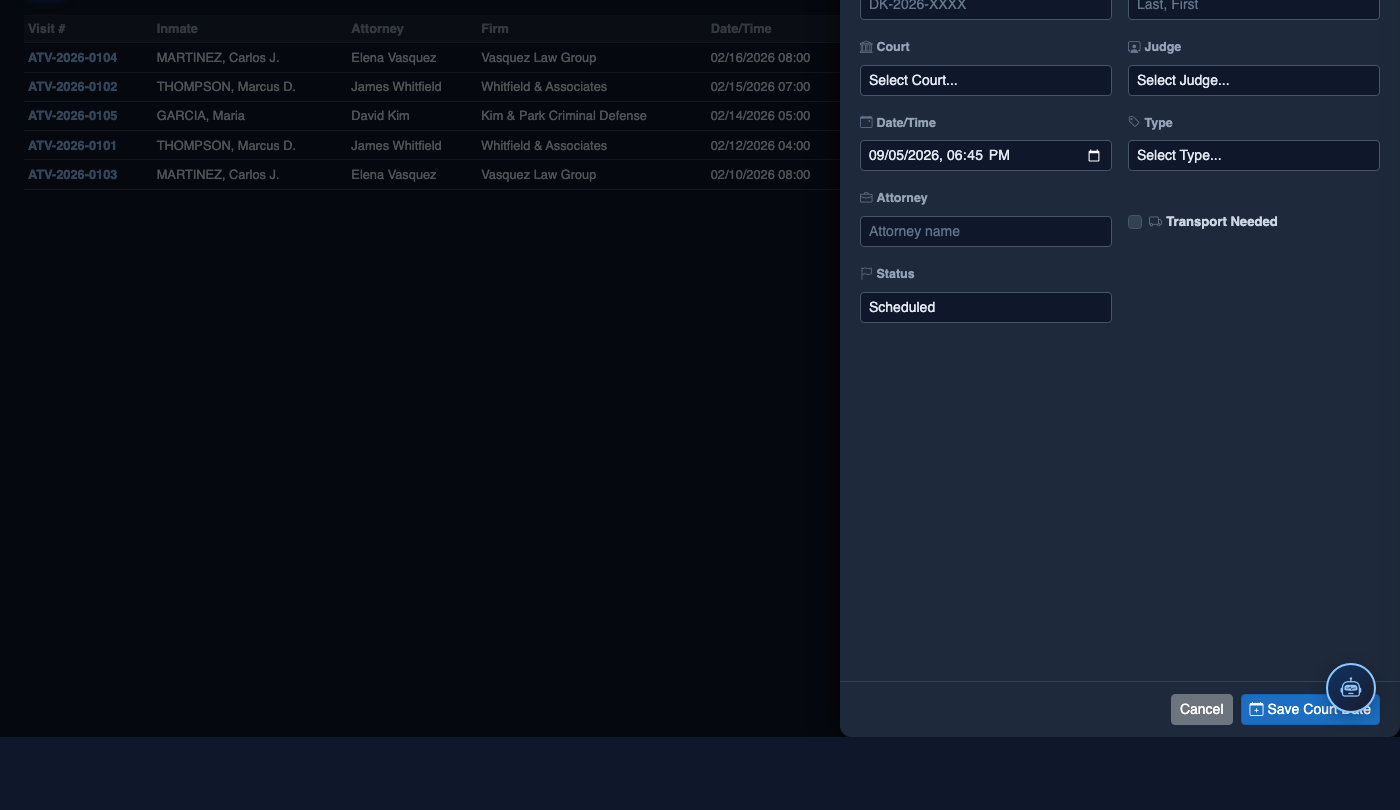
Task: Select MARTINEZ, Carlos J. in row ATV-2026-0103
Action: 218,175
